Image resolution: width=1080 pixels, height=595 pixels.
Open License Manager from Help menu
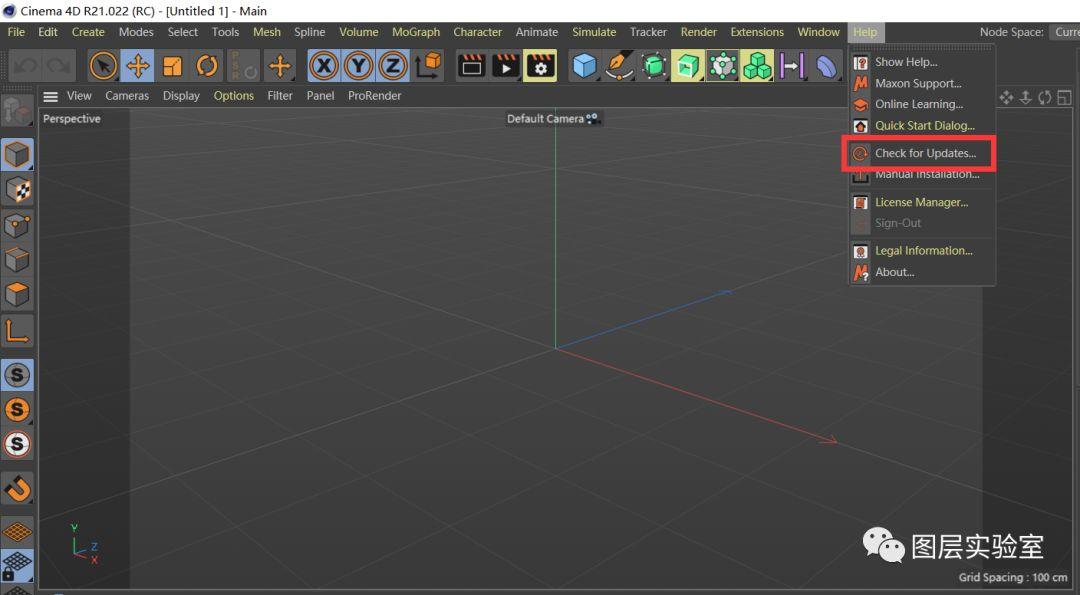pos(921,202)
